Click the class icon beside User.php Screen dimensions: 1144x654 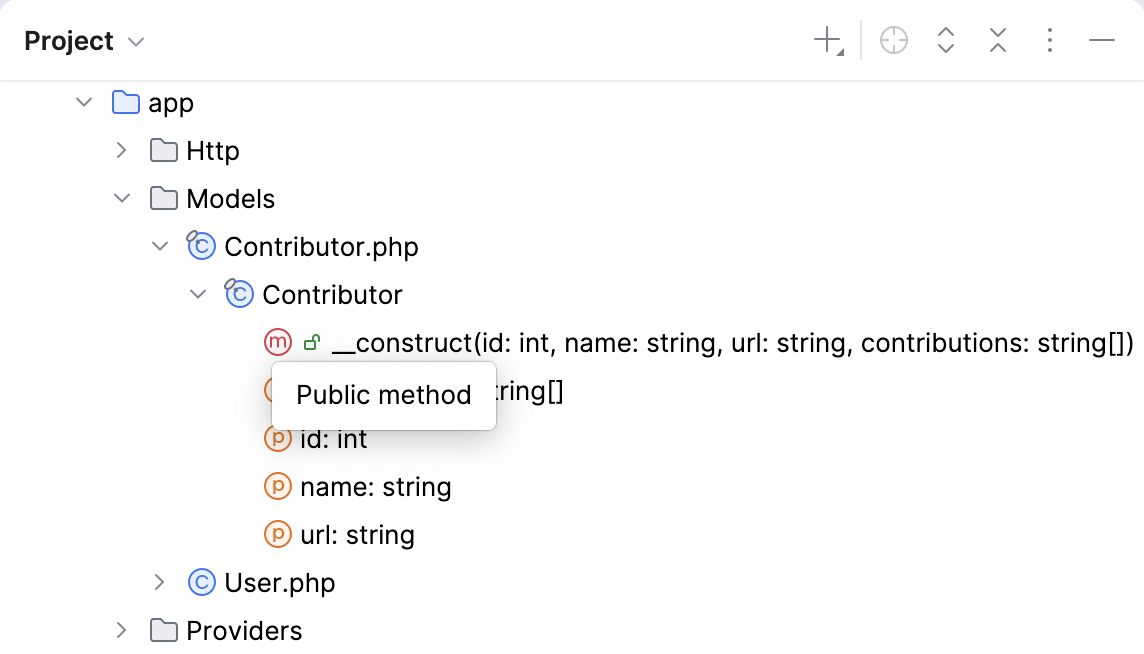point(200,582)
